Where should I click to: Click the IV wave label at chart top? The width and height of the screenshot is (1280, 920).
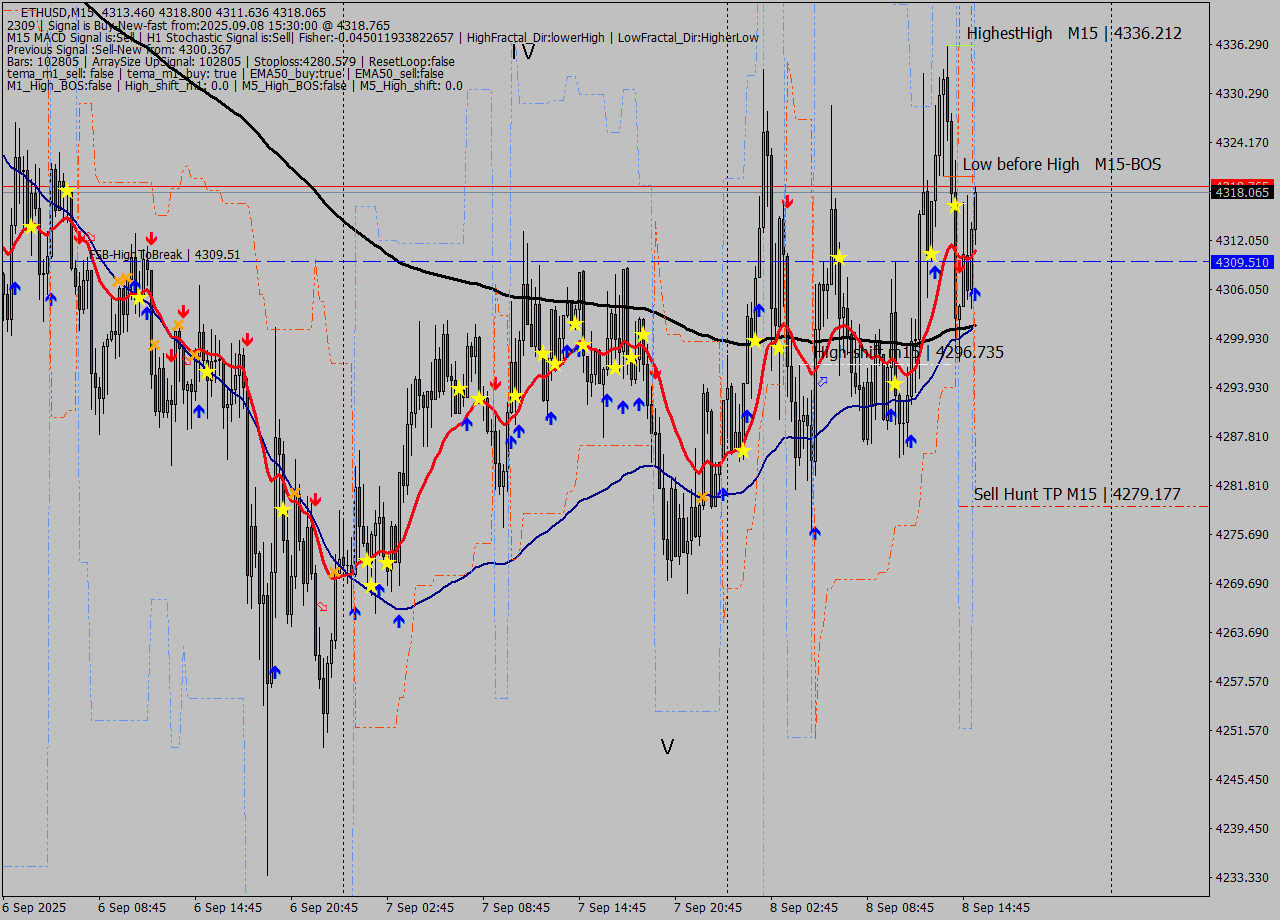click(x=523, y=52)
